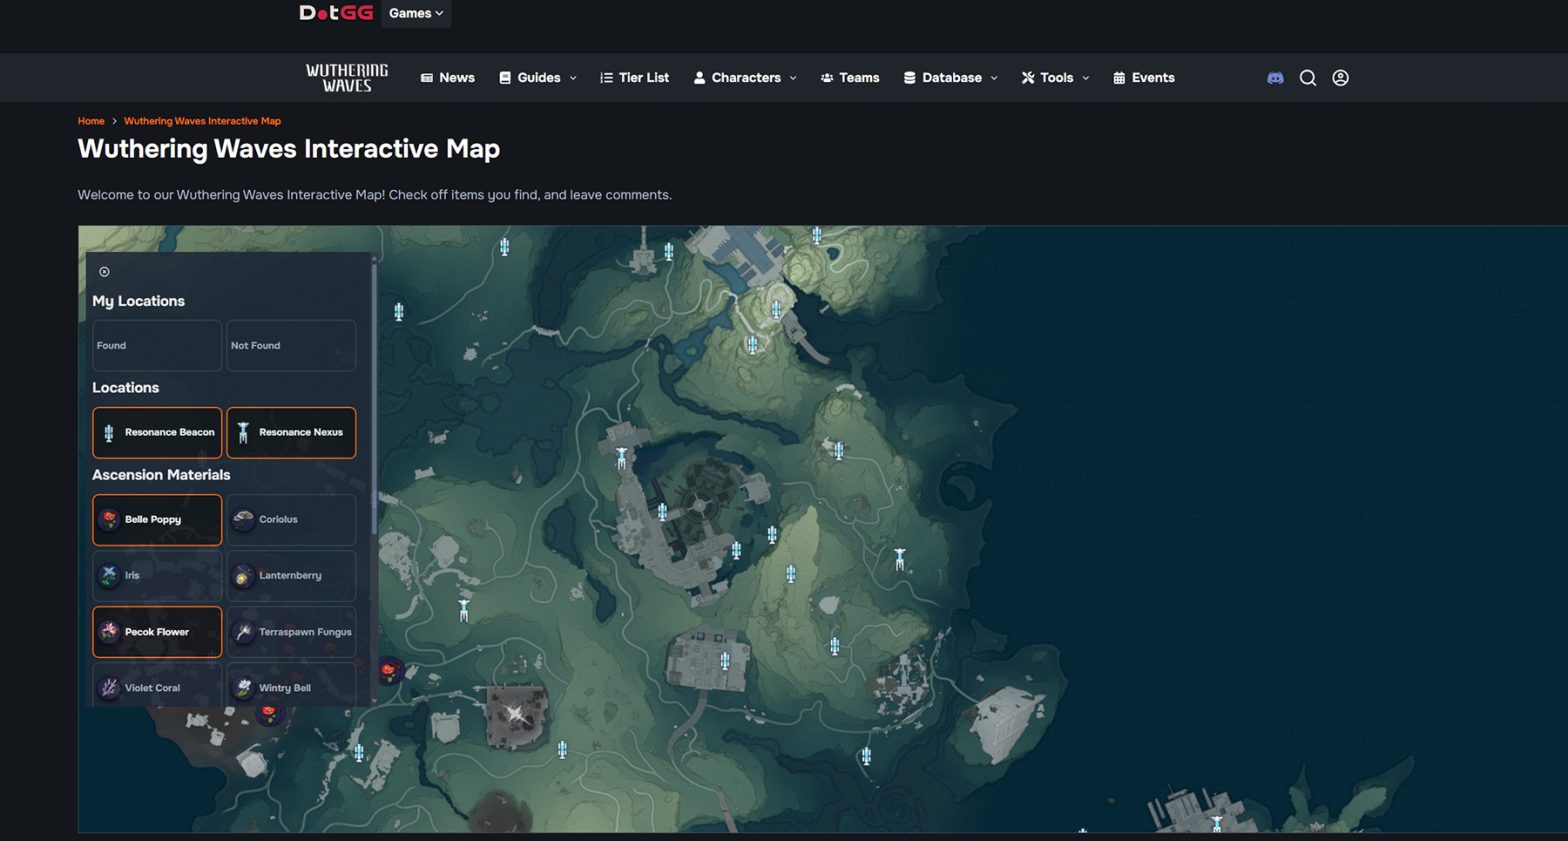The height and width of the screenshot is (841, 1568).
Task: Click the Guides book icon
Action: click(505, 78)
